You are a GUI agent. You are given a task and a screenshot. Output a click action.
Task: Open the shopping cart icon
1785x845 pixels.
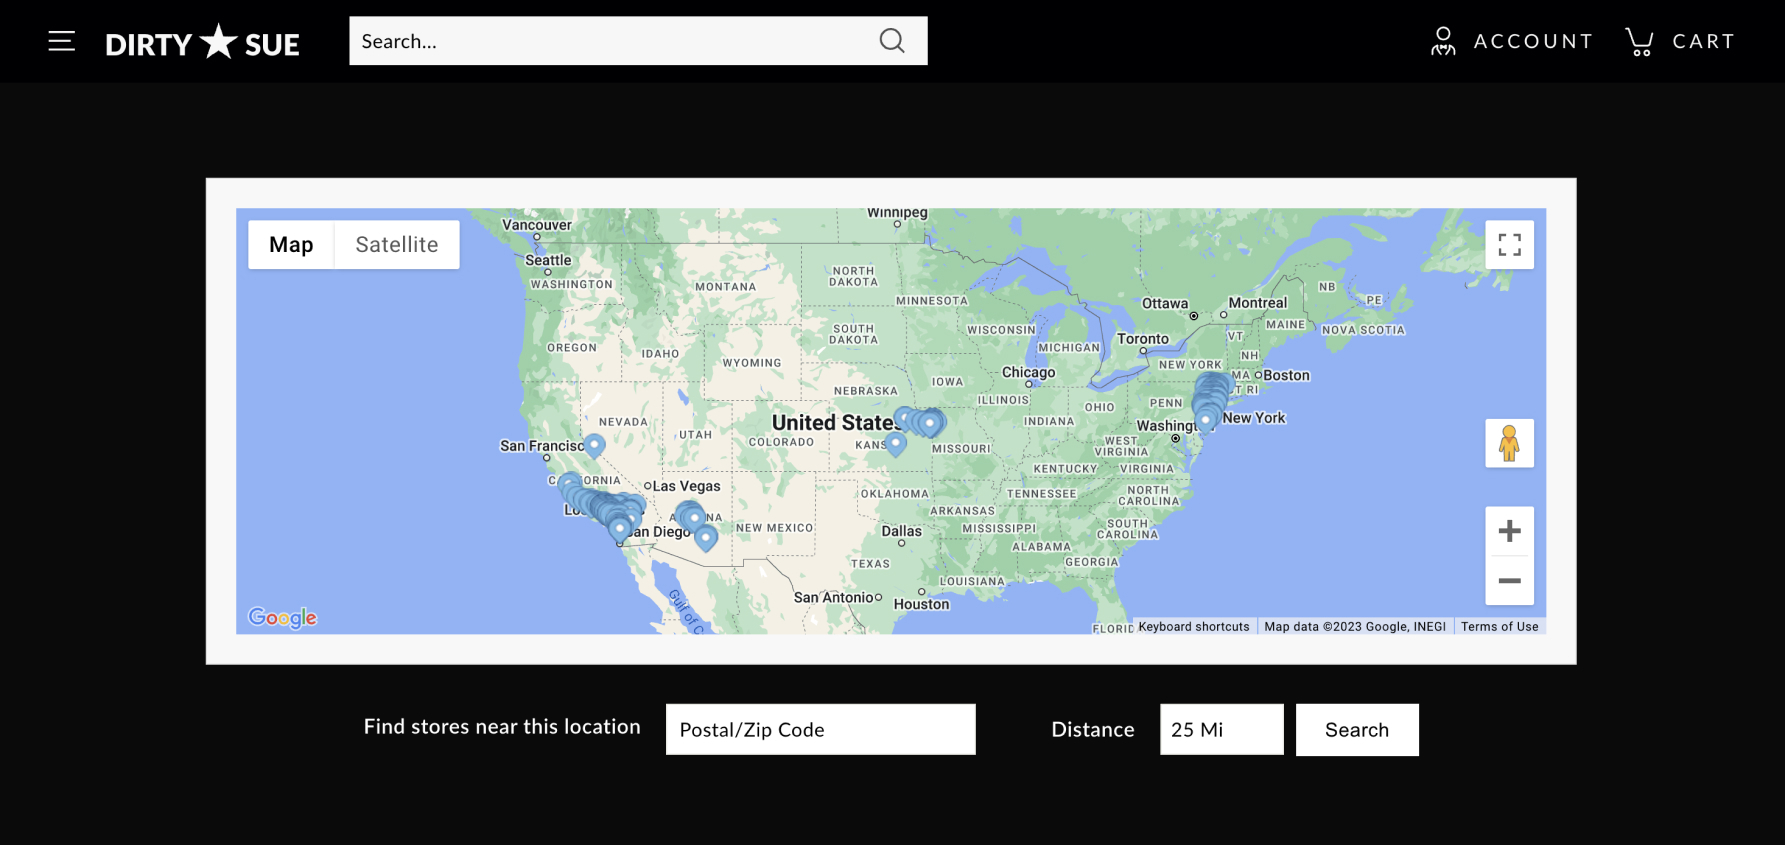1639,41
